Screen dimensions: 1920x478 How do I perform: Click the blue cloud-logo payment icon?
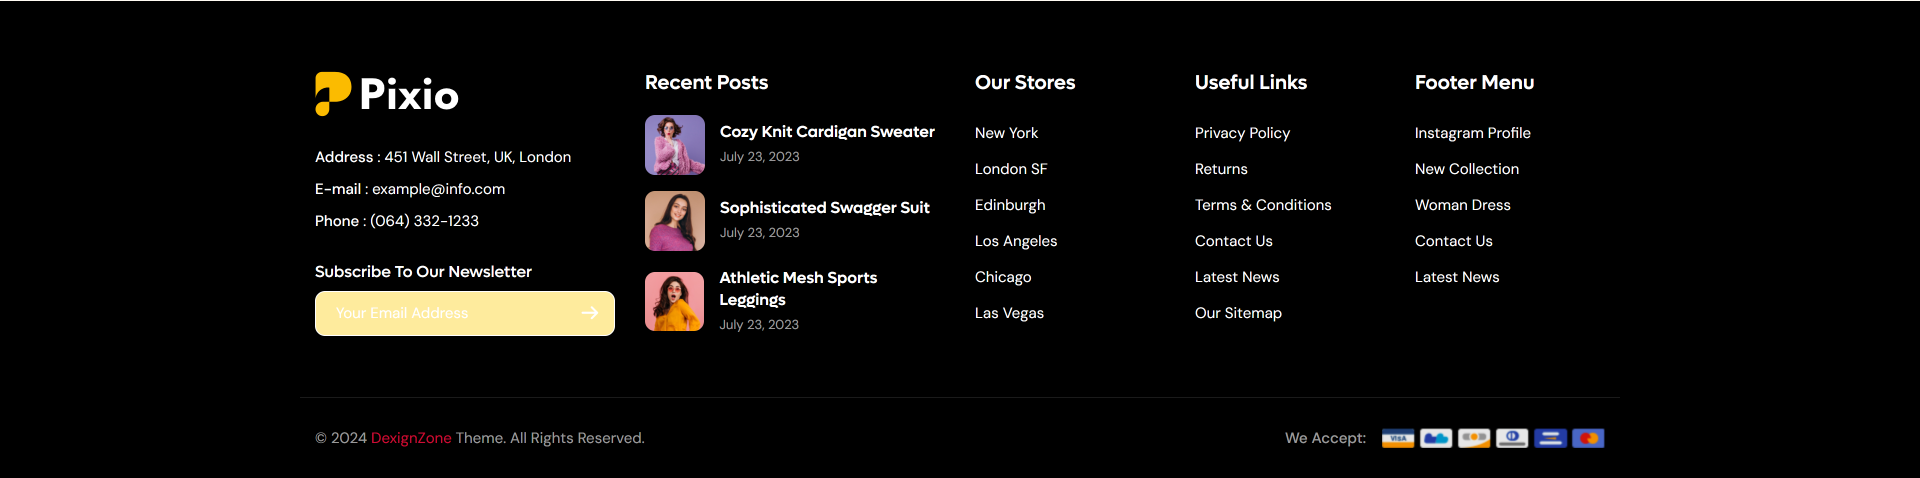click(x=1436, y=438)
